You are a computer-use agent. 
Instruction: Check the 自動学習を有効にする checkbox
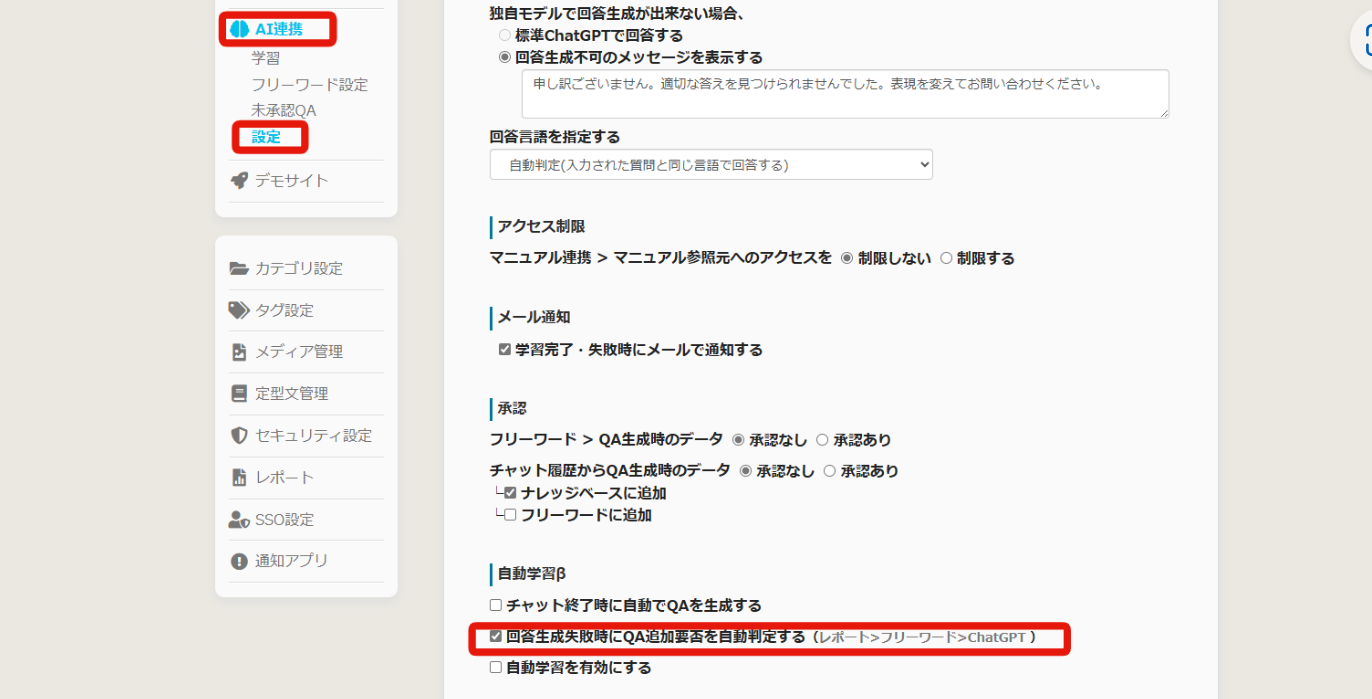(x=496, y=667)
